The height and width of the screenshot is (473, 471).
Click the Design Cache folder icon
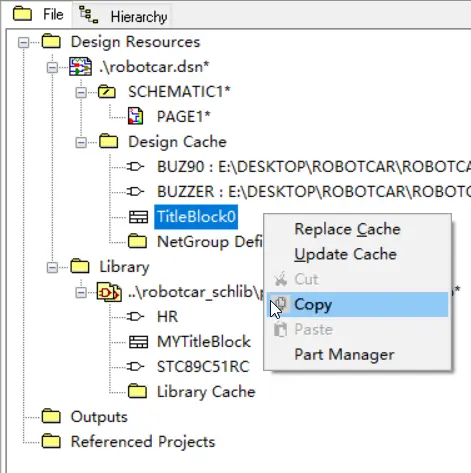tap(109, 141)
